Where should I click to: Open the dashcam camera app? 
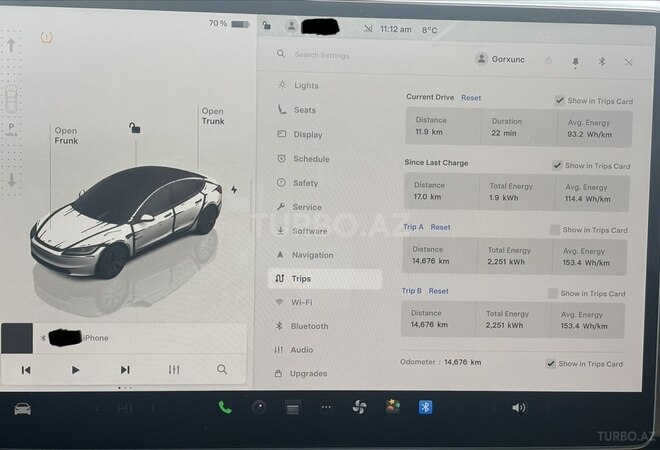click(x=259, y=407)
